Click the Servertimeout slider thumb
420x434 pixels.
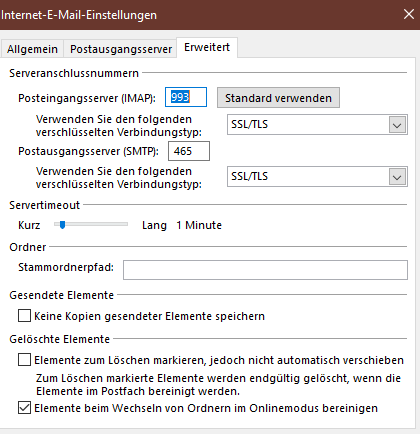coord(62,225)
